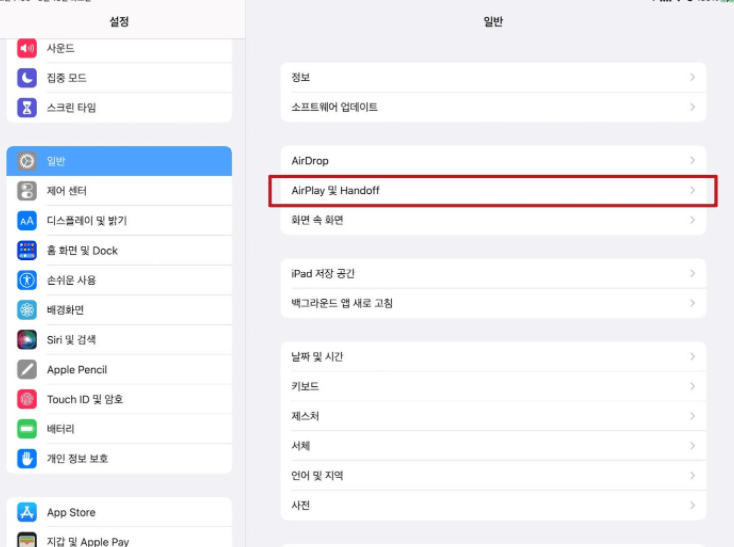Tap chevron on AirPlay 및 Handoff row
This screenshot has height=547, width=734.
pyautogui.click(x=692, y=190)
